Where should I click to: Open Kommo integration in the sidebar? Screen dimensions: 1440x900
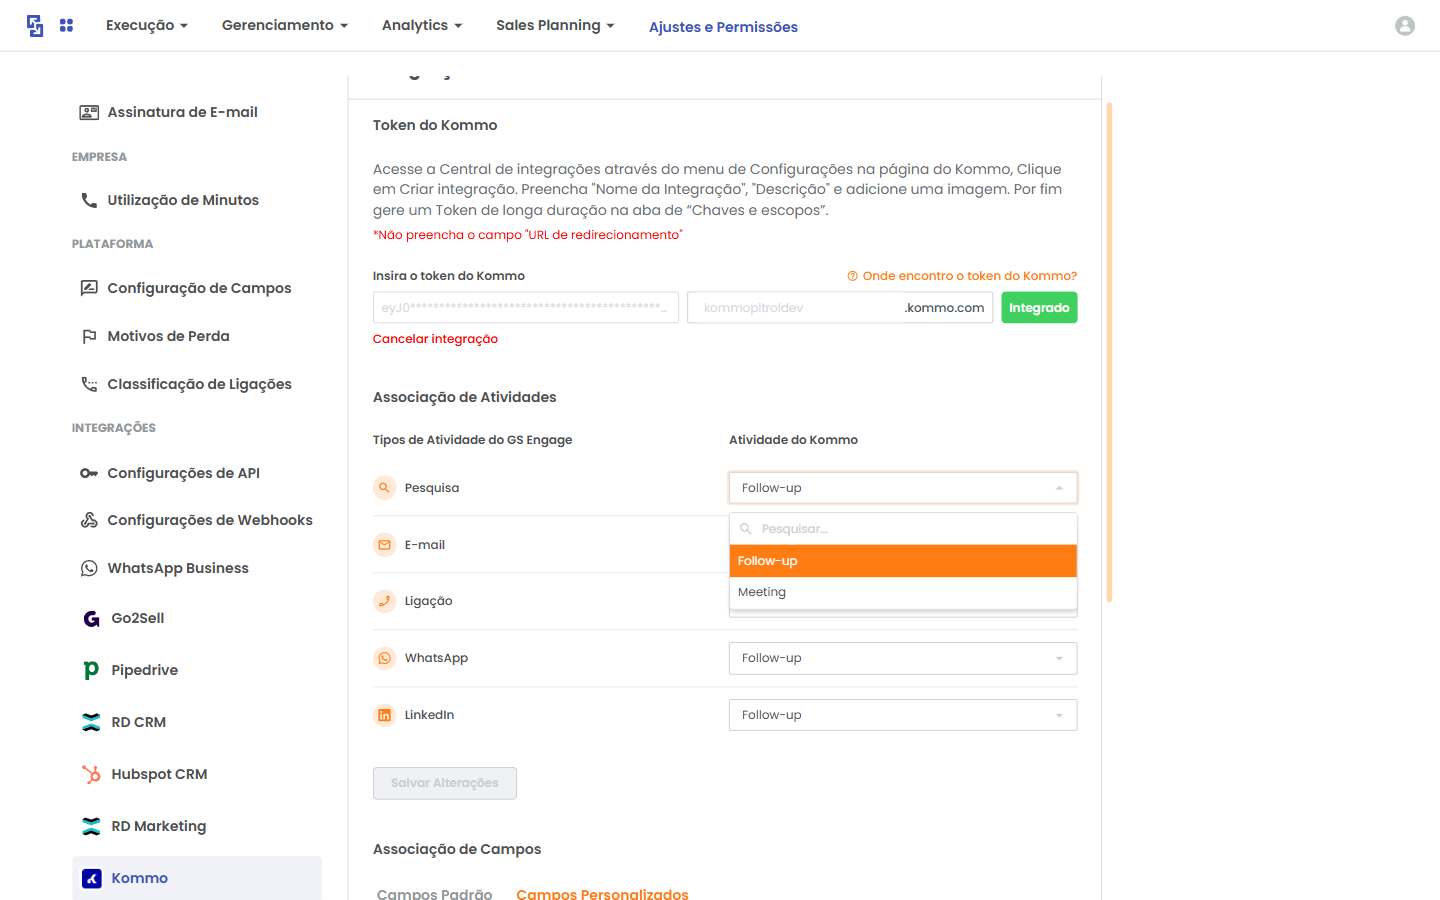pyautogui.click(x=197, y=878)
